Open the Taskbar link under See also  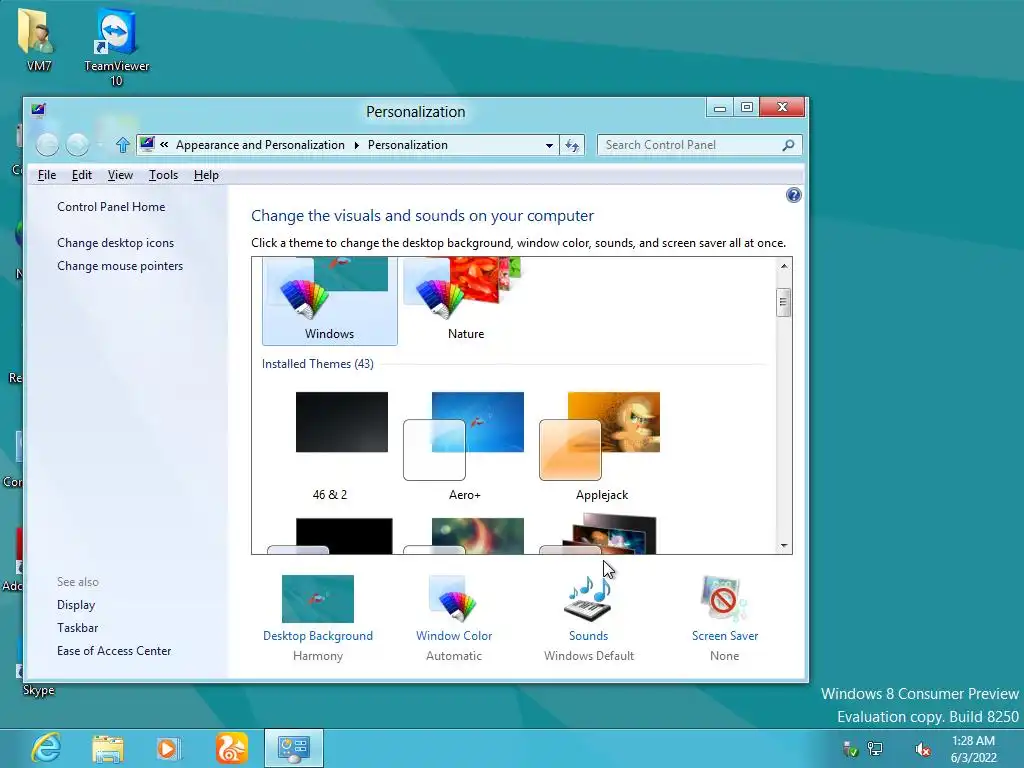tap(77, 628)
